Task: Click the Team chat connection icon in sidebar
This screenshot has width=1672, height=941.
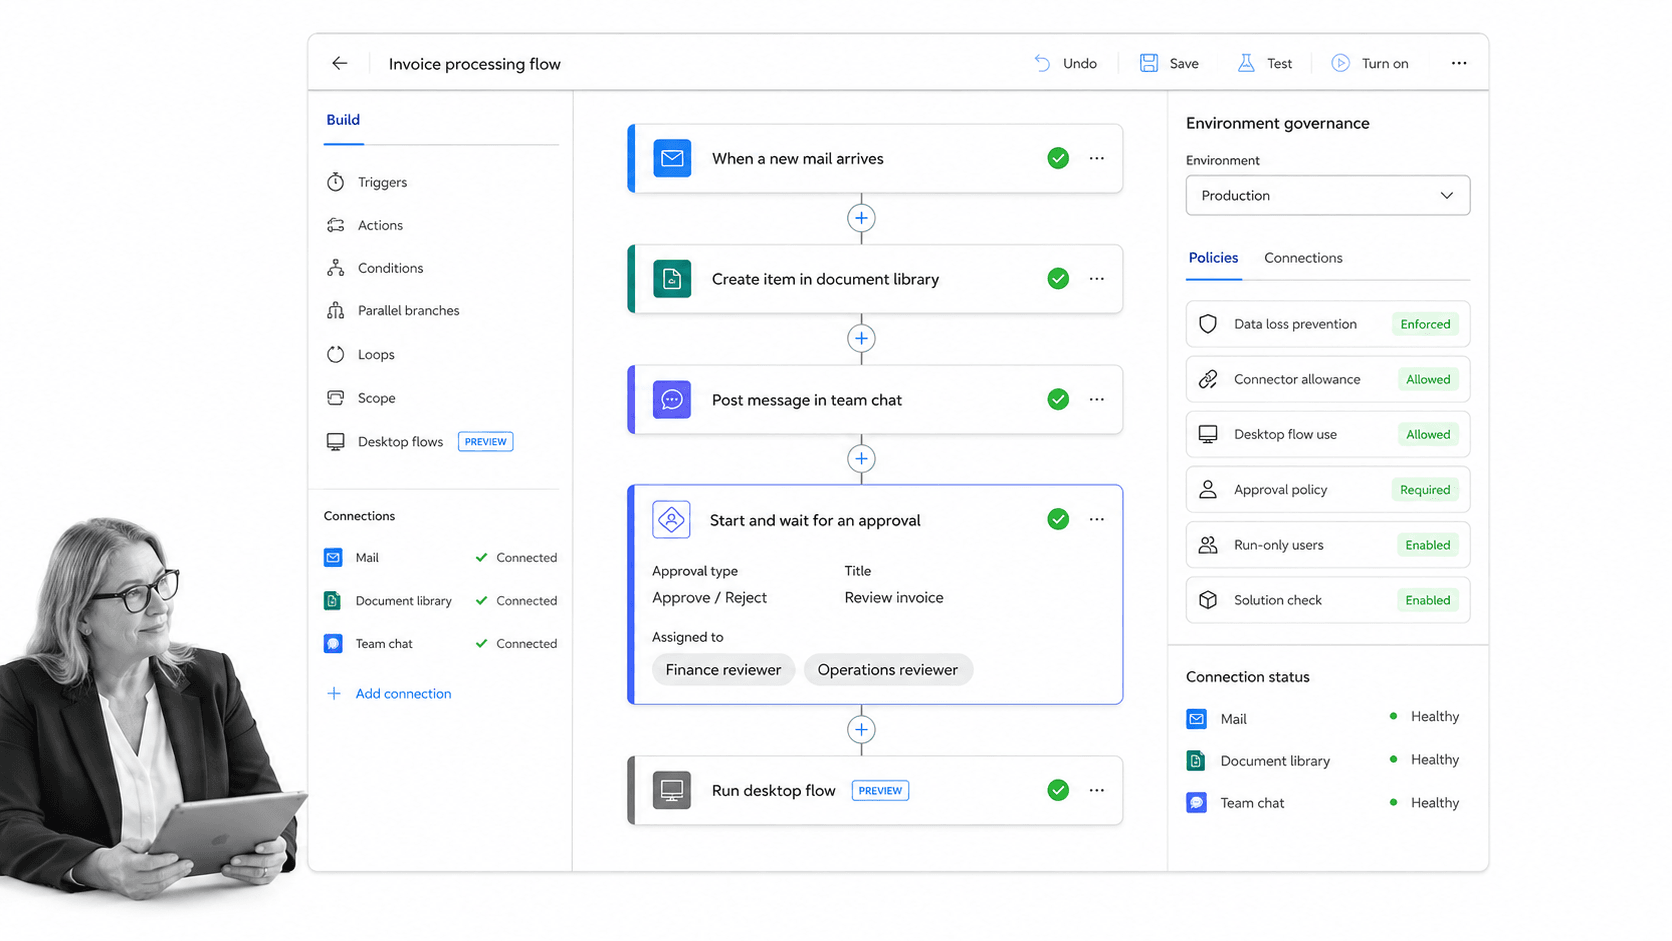Action: click(x=333, y=644)
